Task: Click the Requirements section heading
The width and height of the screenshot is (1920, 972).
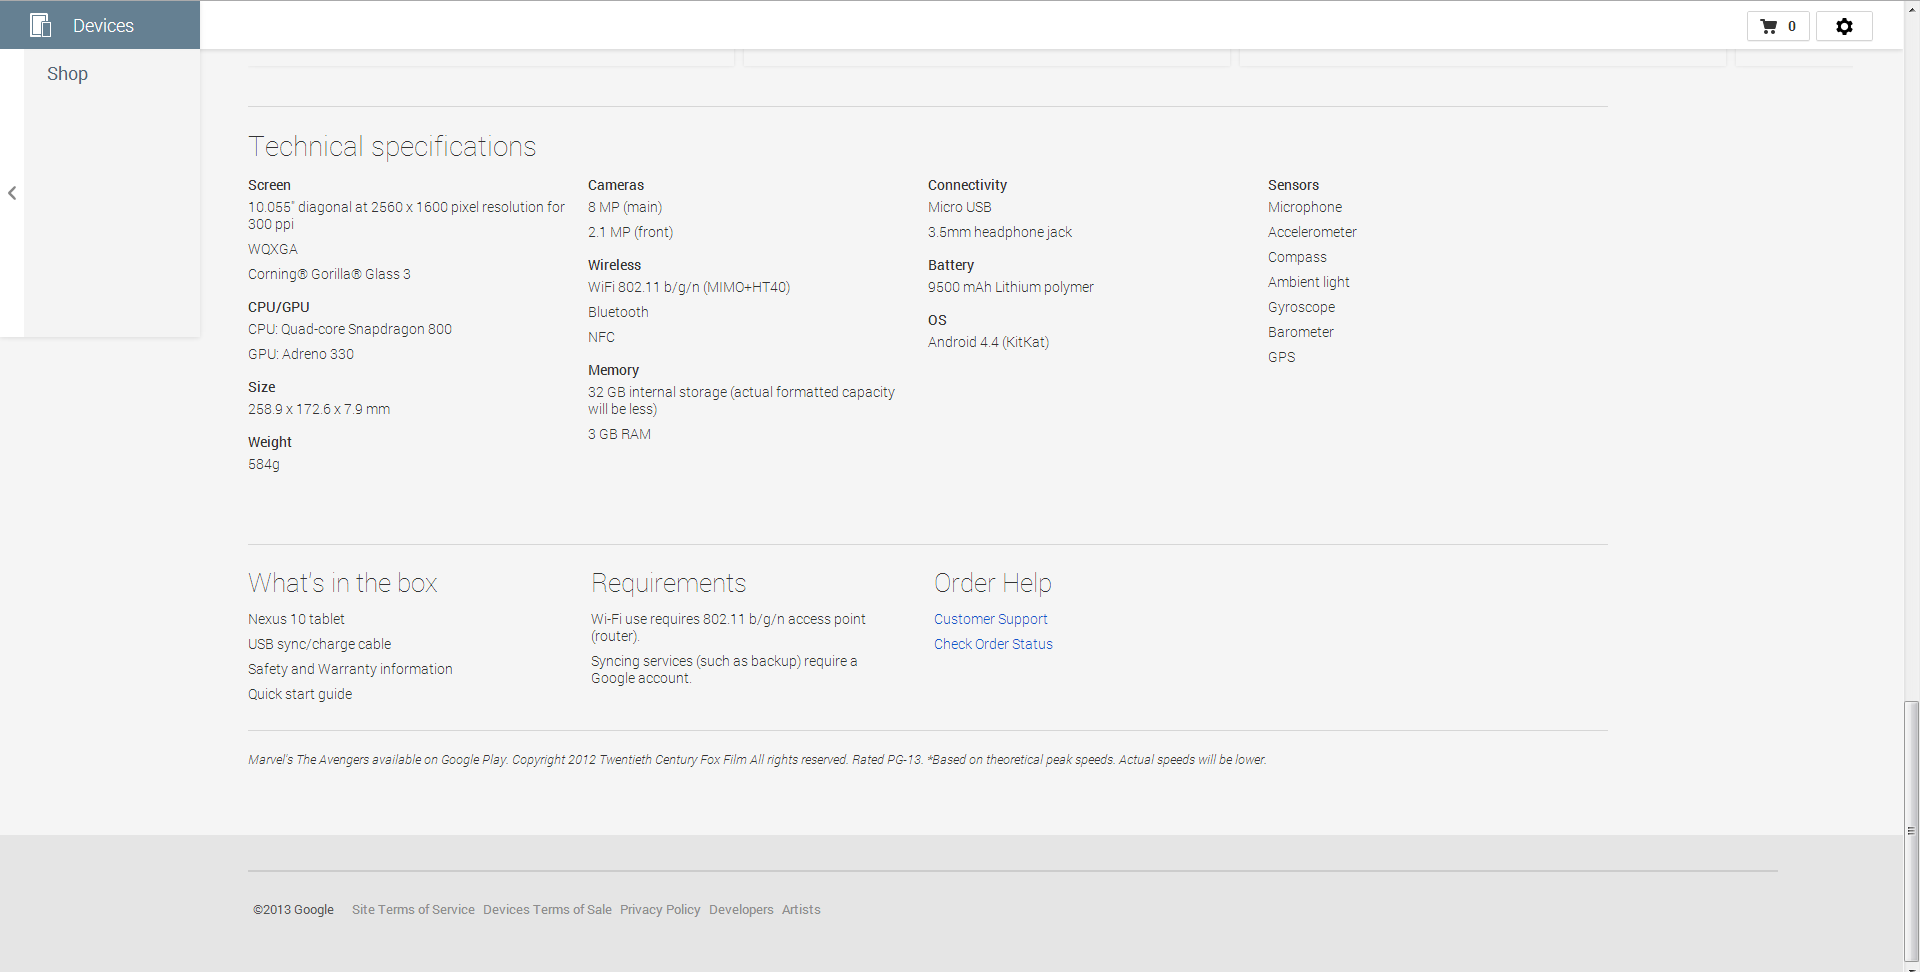Action: pos(668,583)
